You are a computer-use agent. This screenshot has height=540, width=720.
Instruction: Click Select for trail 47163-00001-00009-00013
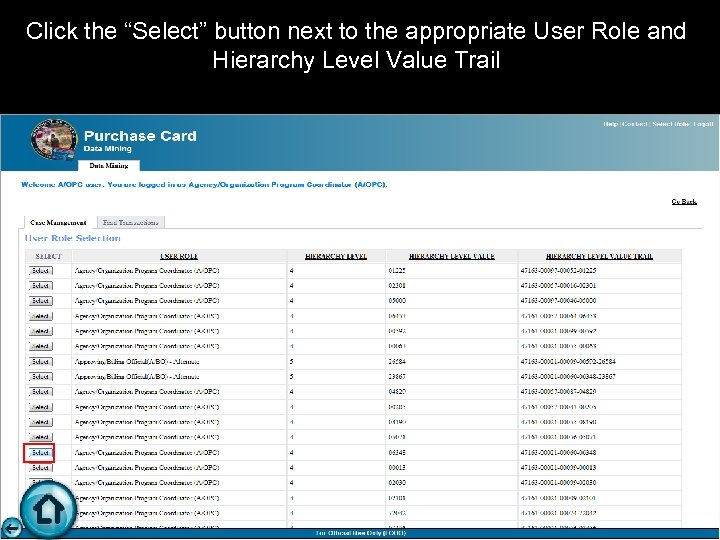(x=40, y=468)
